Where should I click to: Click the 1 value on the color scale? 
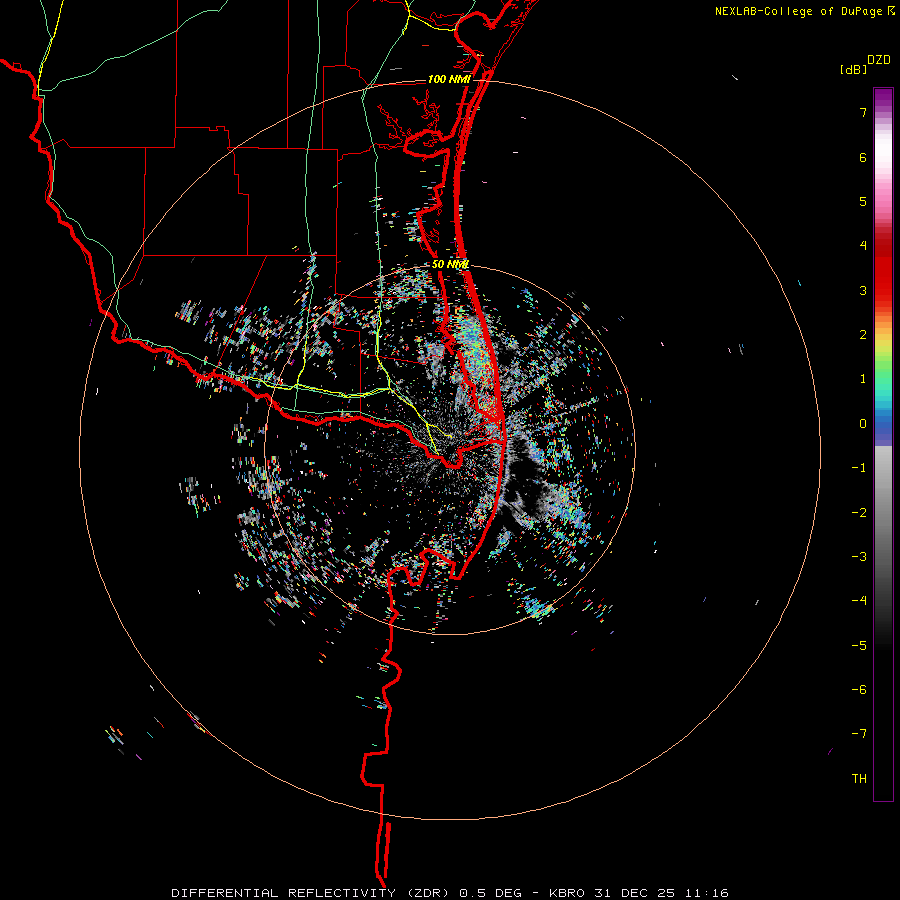pyautogui.click(x=863, y=379)
